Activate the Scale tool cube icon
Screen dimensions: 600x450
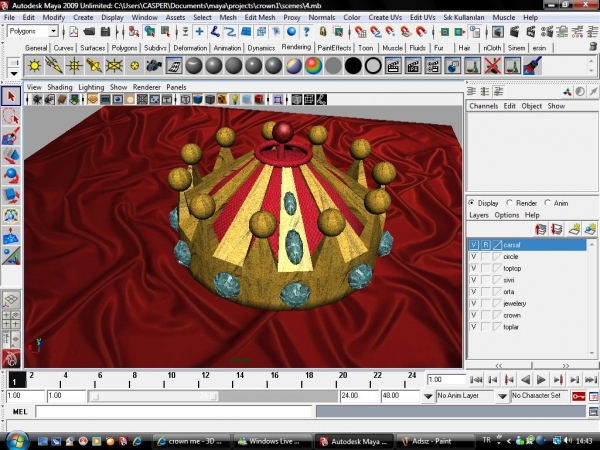tap(11, 196)
